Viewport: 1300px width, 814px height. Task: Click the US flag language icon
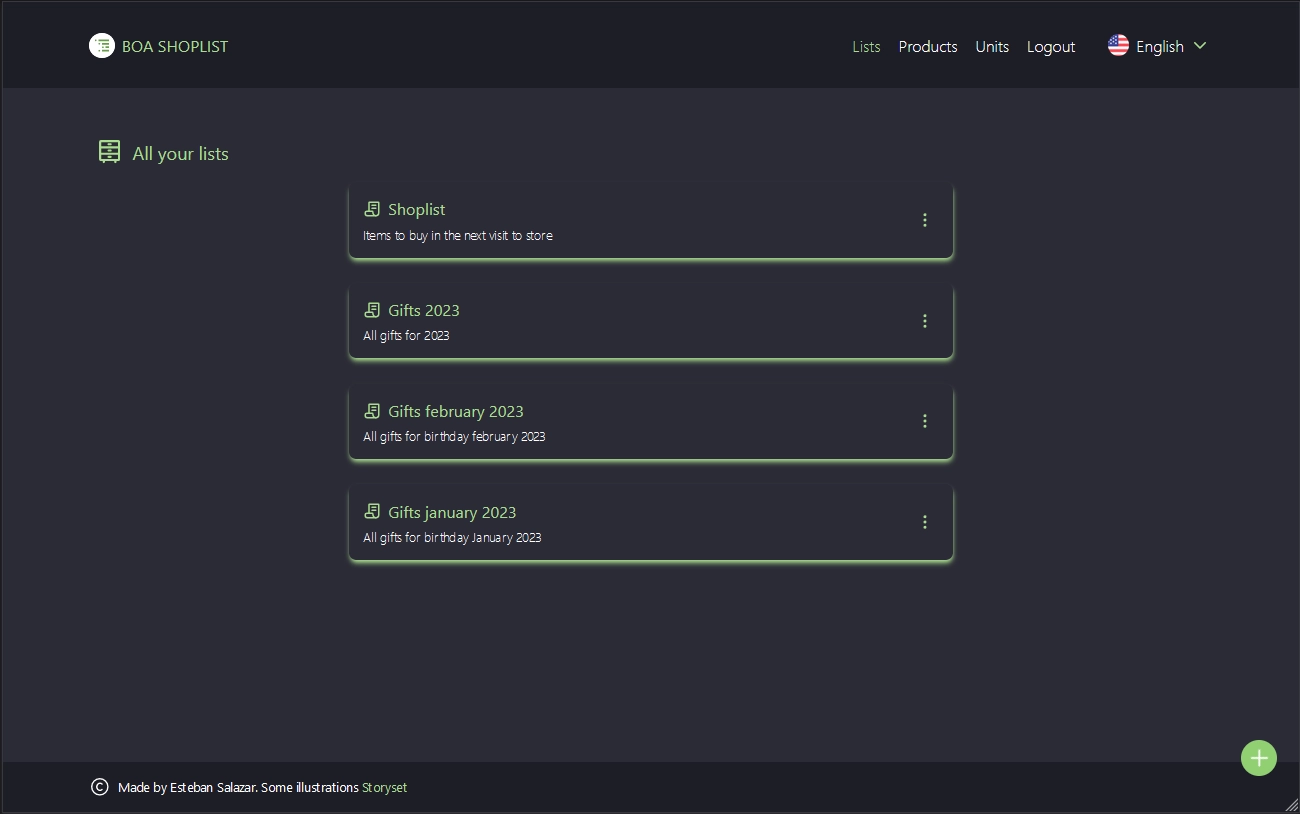tap(1118, 46)
